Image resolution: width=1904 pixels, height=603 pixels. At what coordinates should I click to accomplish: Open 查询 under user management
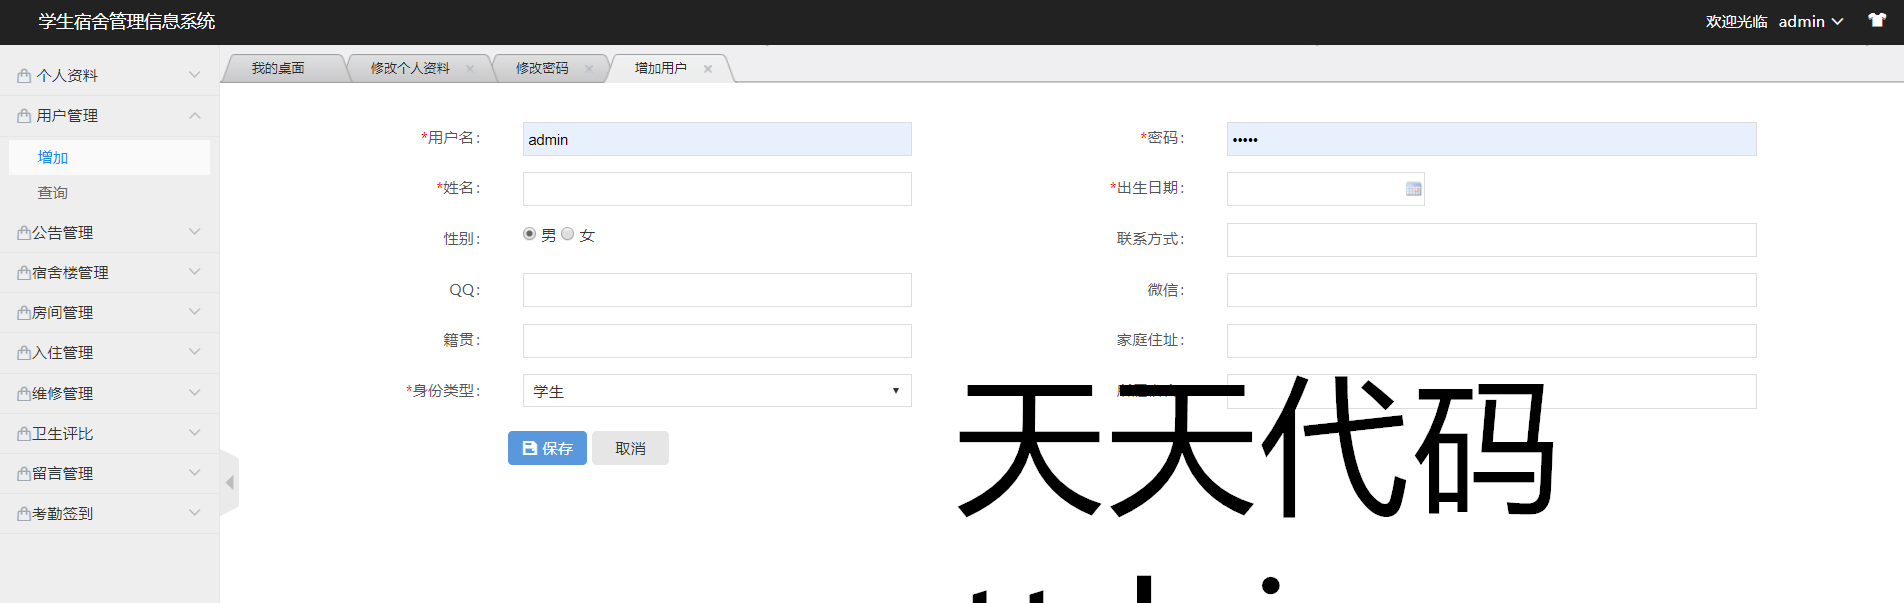pyautogui.click(x=53, y=193)
